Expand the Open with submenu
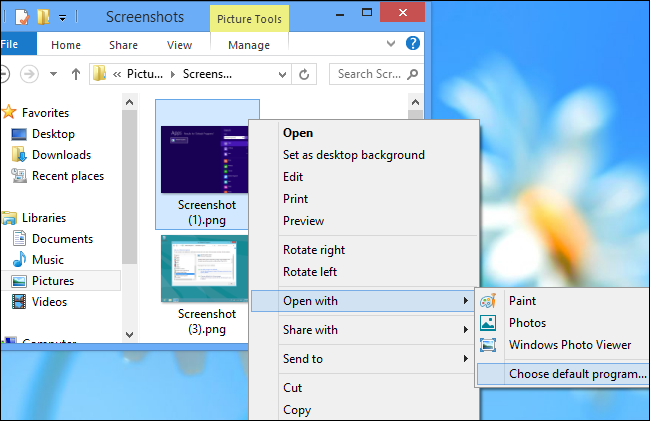This screenshot has width=650, height=421. 364,301
